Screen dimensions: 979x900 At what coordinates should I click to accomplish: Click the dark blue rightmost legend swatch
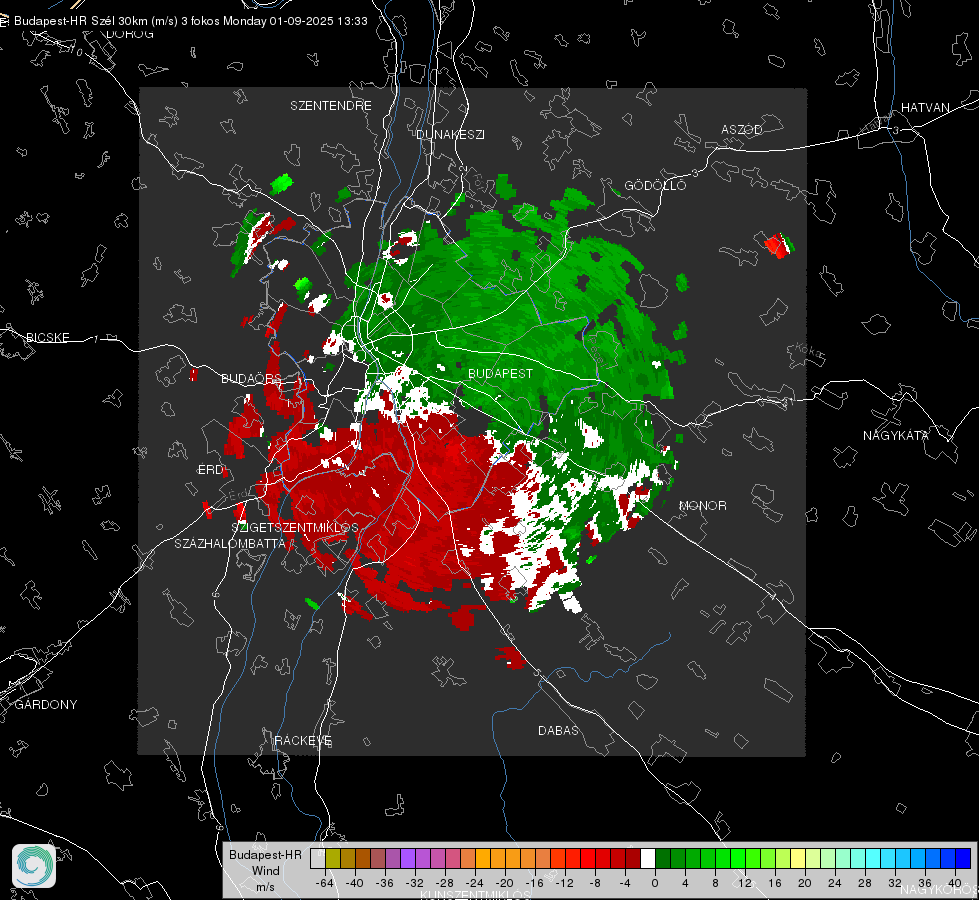(963, 859)
